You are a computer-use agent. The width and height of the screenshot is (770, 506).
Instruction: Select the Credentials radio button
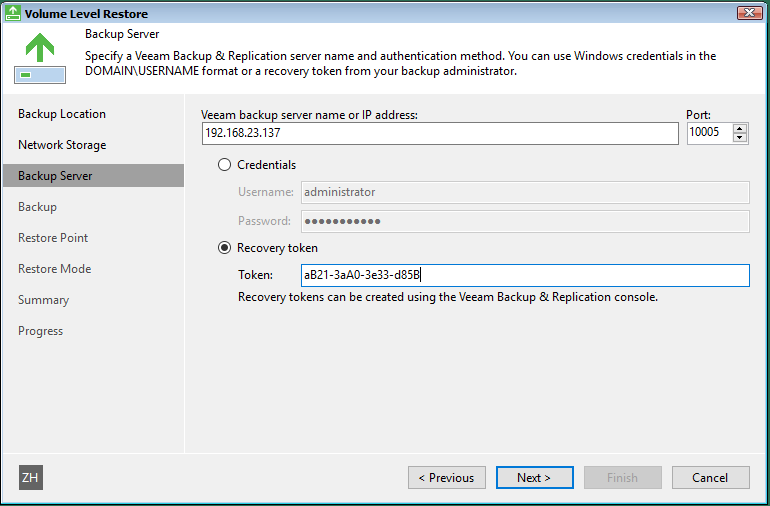224,165
